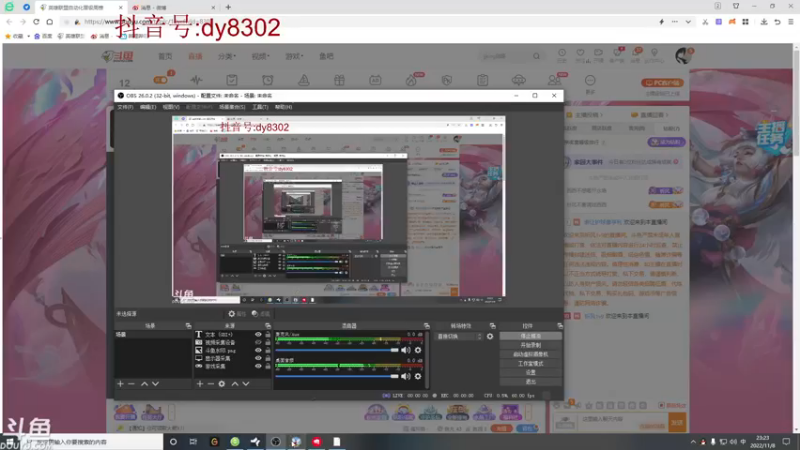This screenshot has height=450, width=800.
Task: Open settings gear for the desktop audio channel
Action: tap(418, 377)
